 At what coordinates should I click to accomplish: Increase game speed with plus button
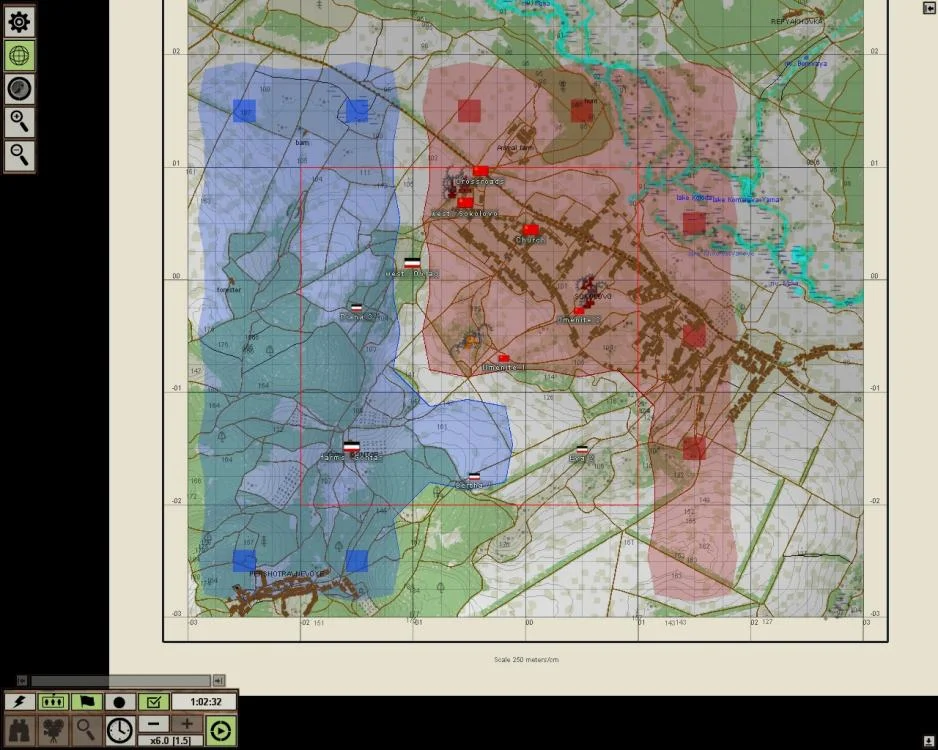pos(187,724)
